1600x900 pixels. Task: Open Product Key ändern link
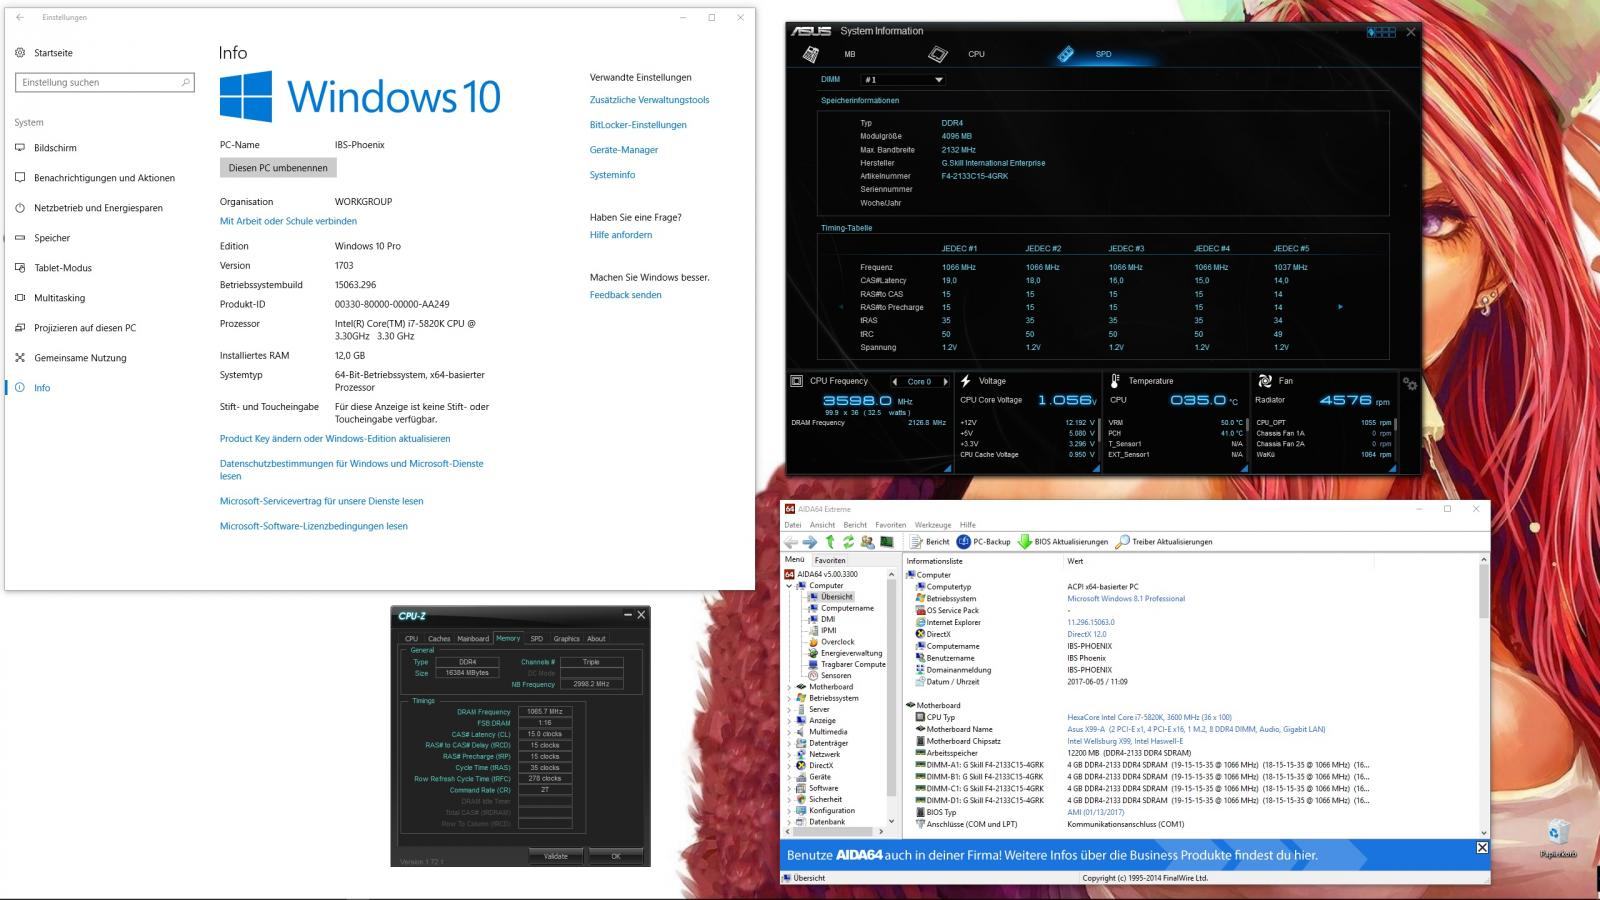[335, 439]
